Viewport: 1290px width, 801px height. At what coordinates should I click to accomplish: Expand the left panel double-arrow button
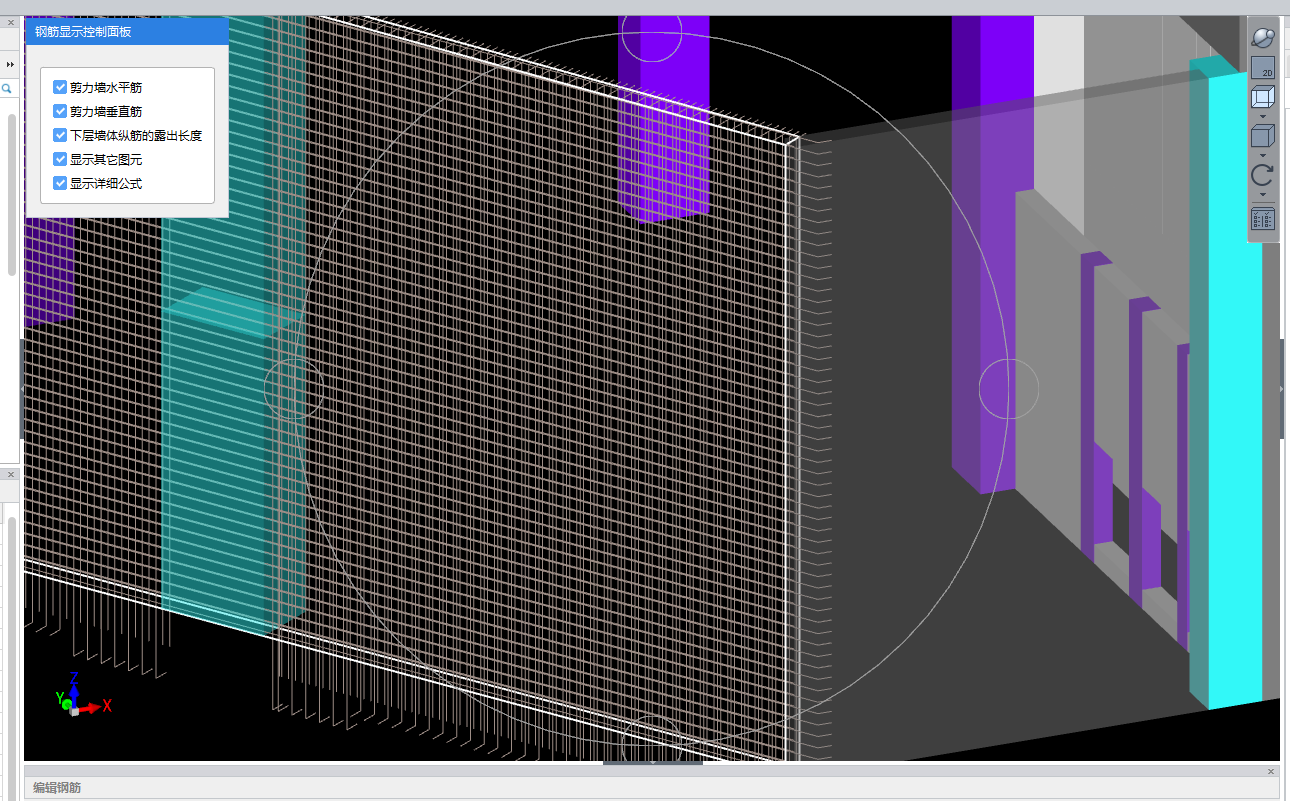(10, 64)
